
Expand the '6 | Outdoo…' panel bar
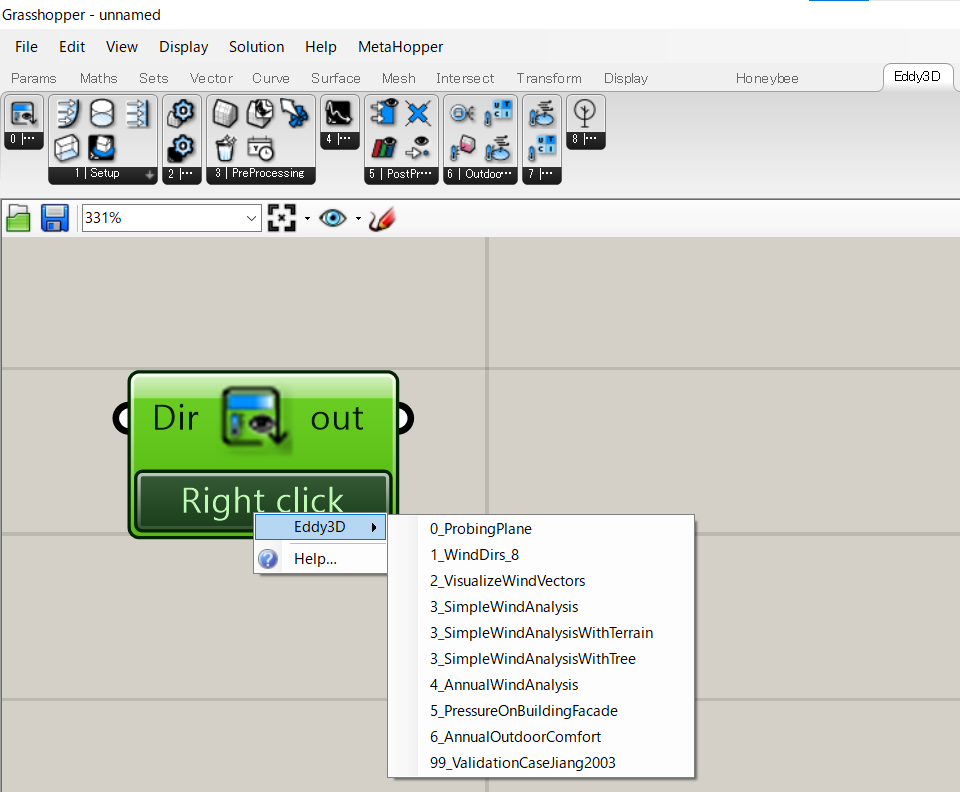click(481, 174)
